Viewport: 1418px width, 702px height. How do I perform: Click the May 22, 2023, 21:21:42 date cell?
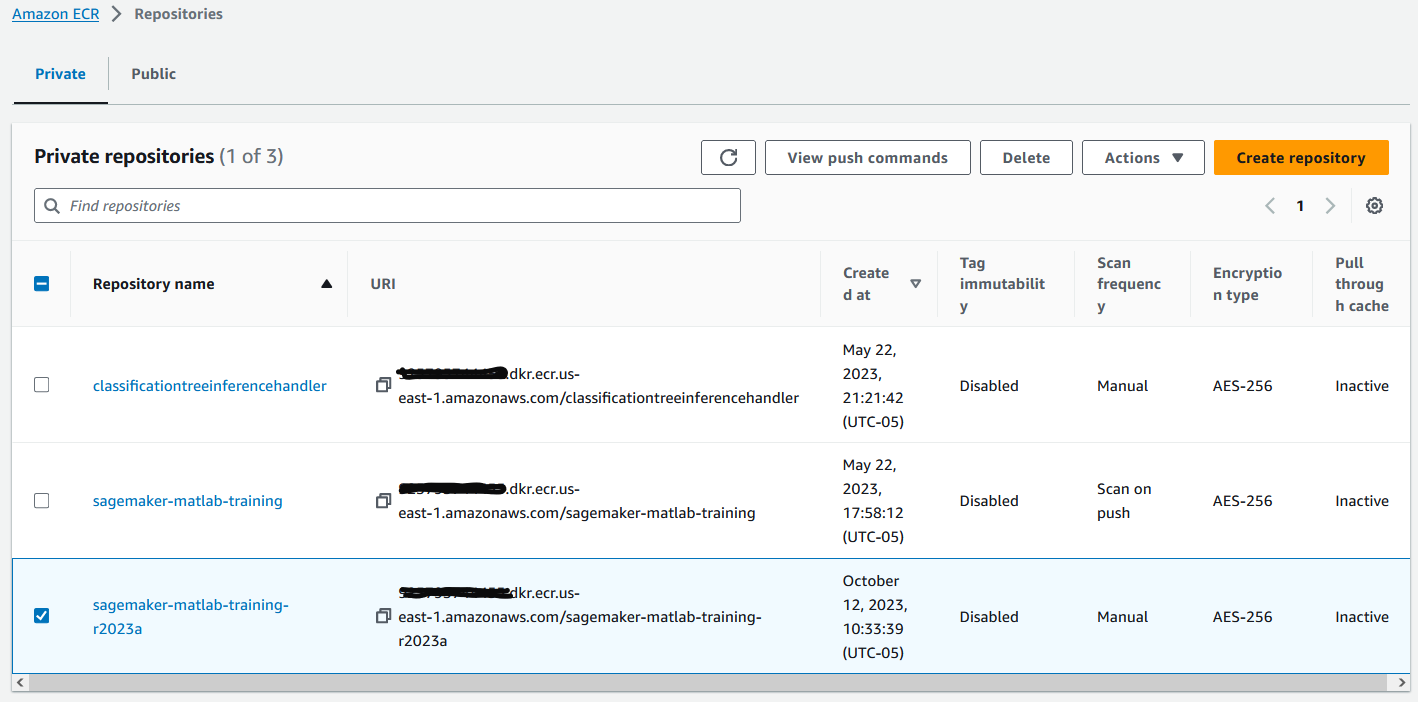873,385
